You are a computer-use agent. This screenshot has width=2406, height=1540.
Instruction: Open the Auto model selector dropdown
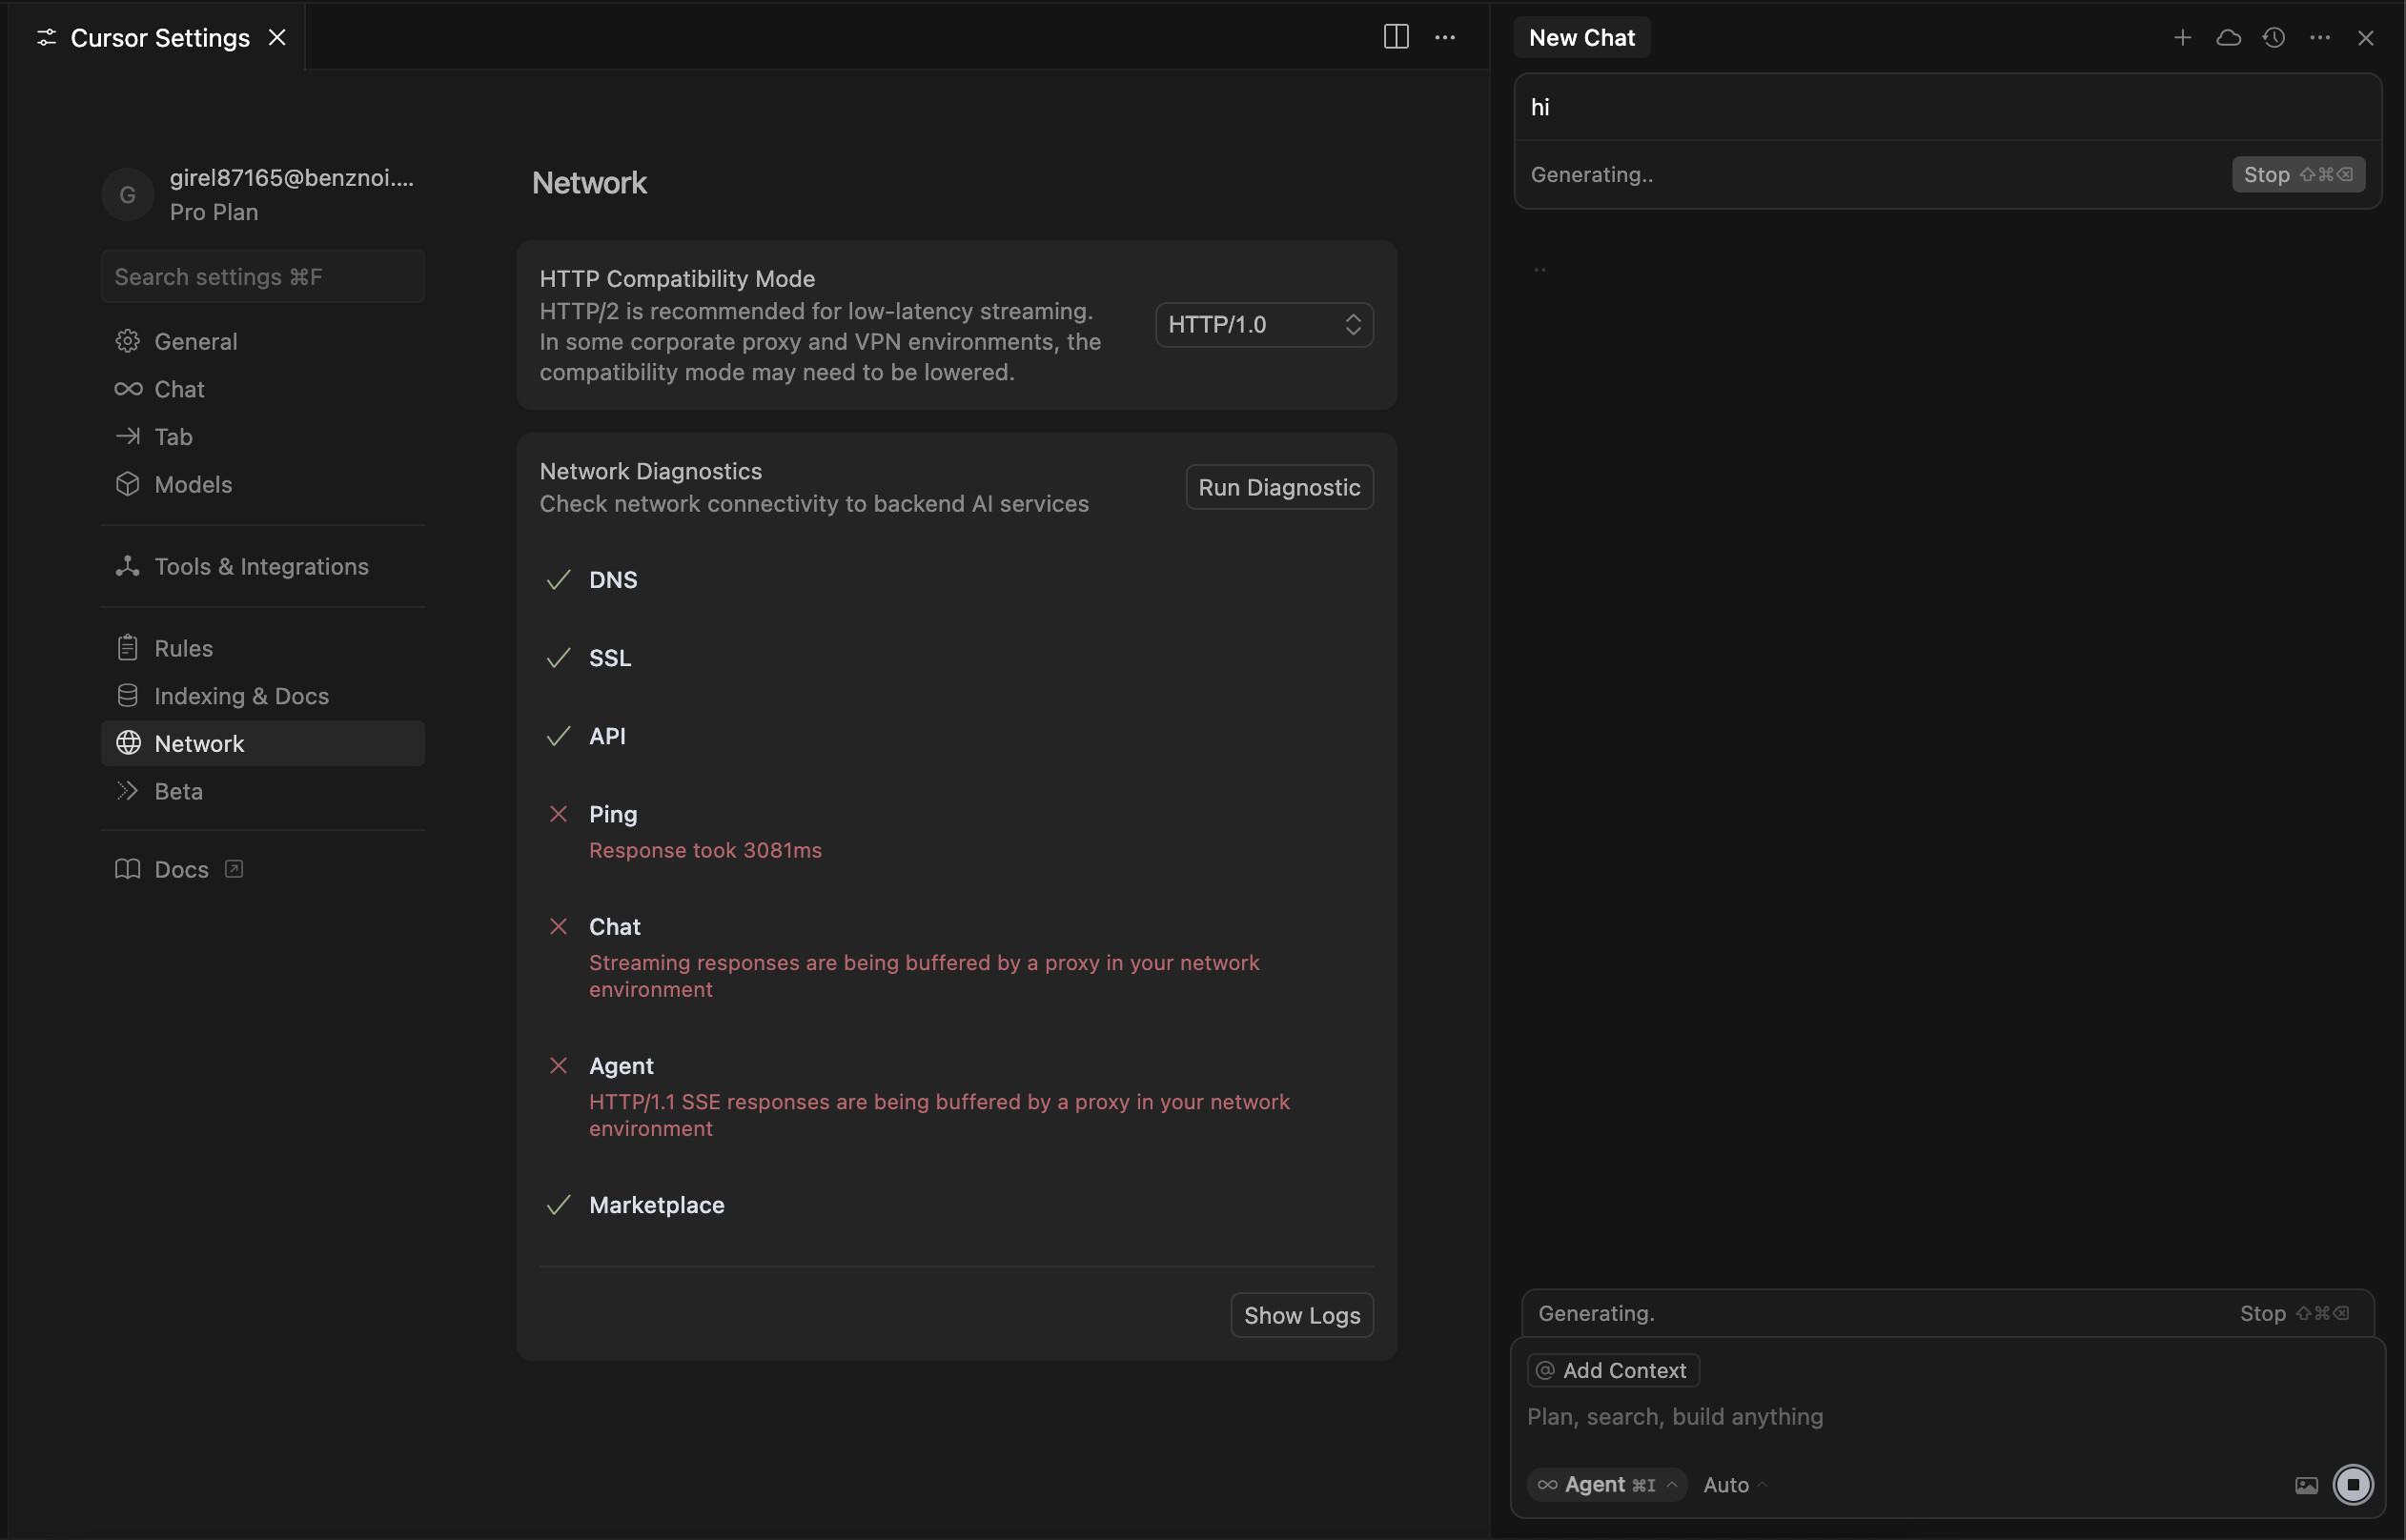(1736, 1485)
